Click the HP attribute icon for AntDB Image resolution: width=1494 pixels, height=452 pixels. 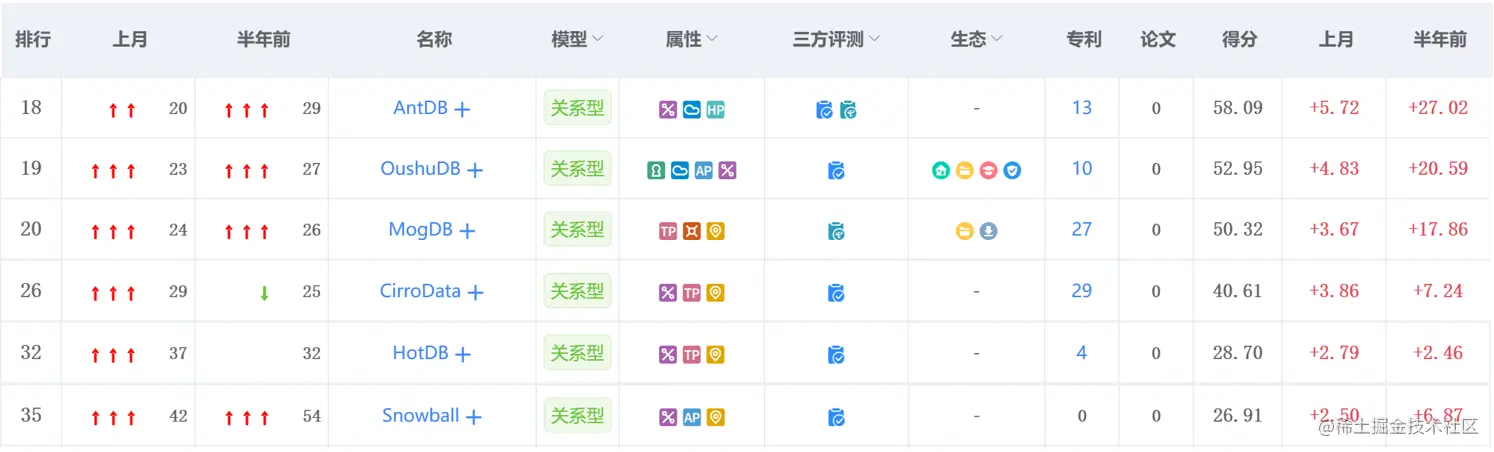(715, 110)
